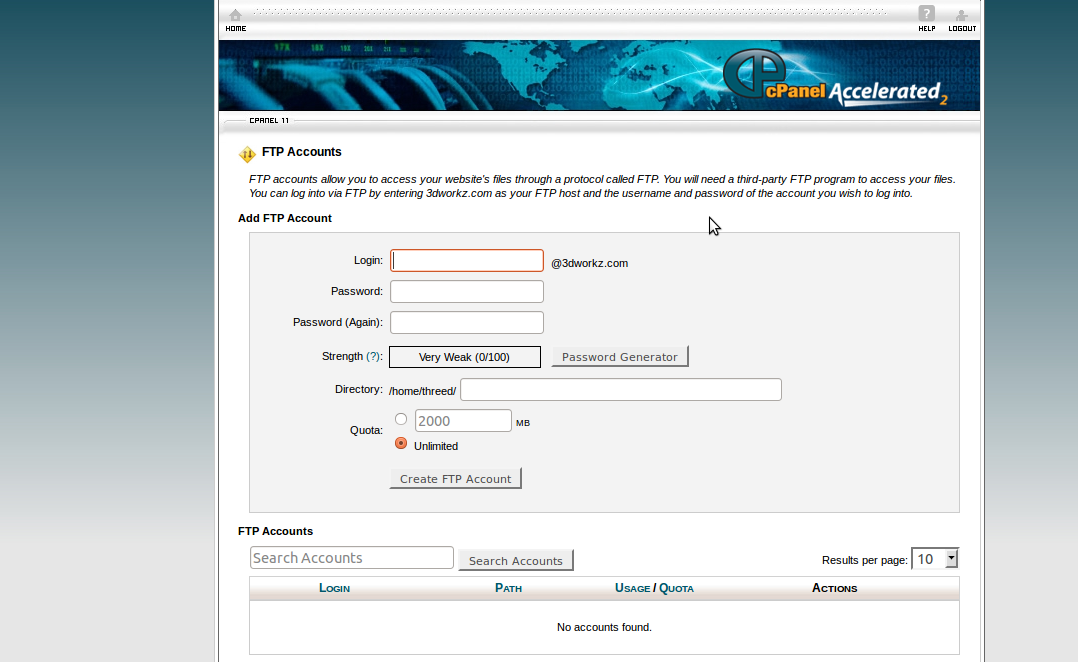Click the Password (Again) field
Screen dimensions: 1078x662
click(467, 323)
